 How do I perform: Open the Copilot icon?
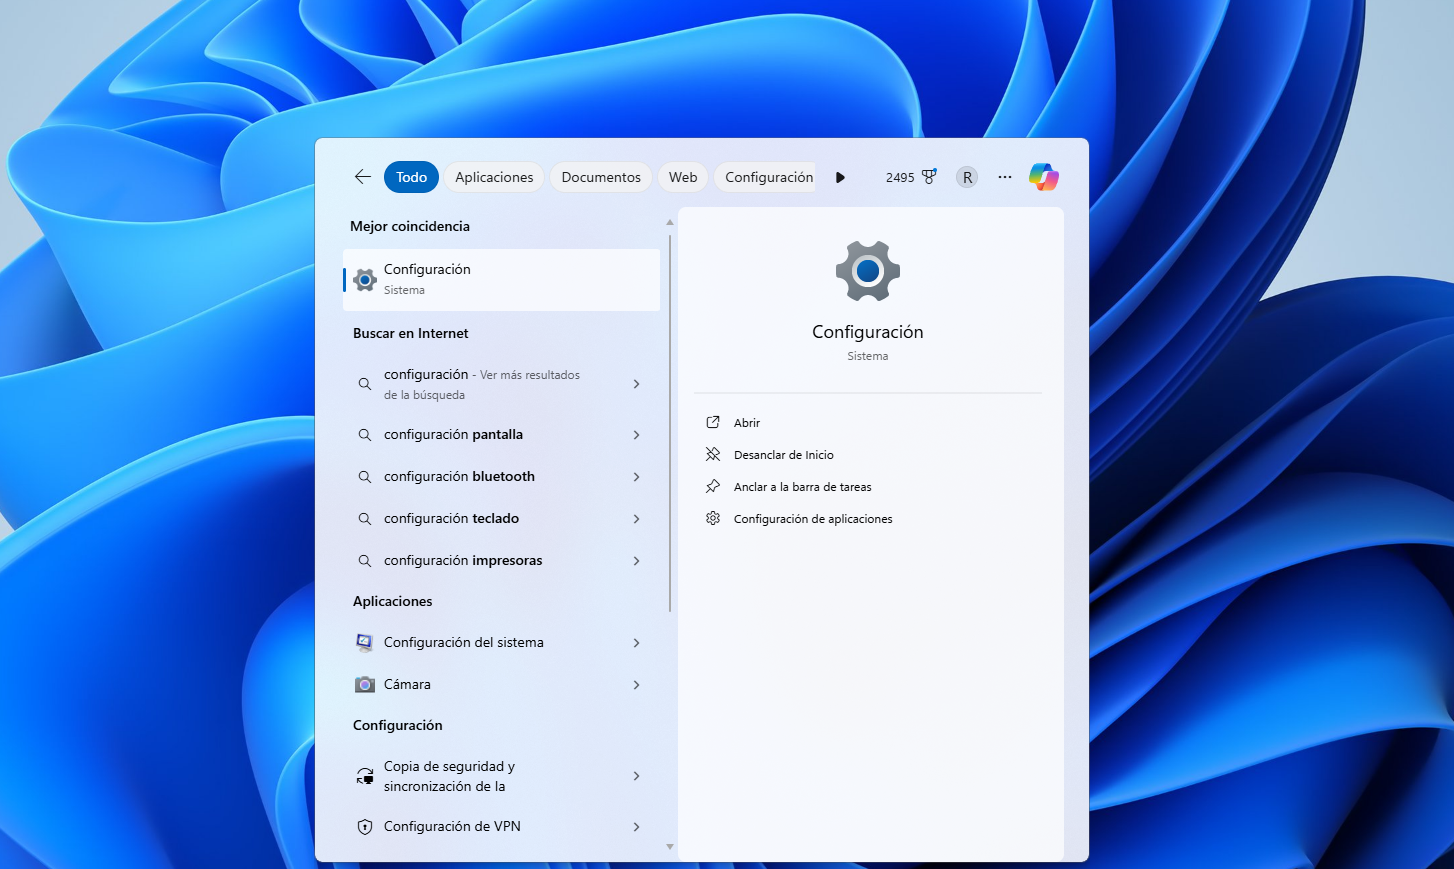pos(1043,177)
